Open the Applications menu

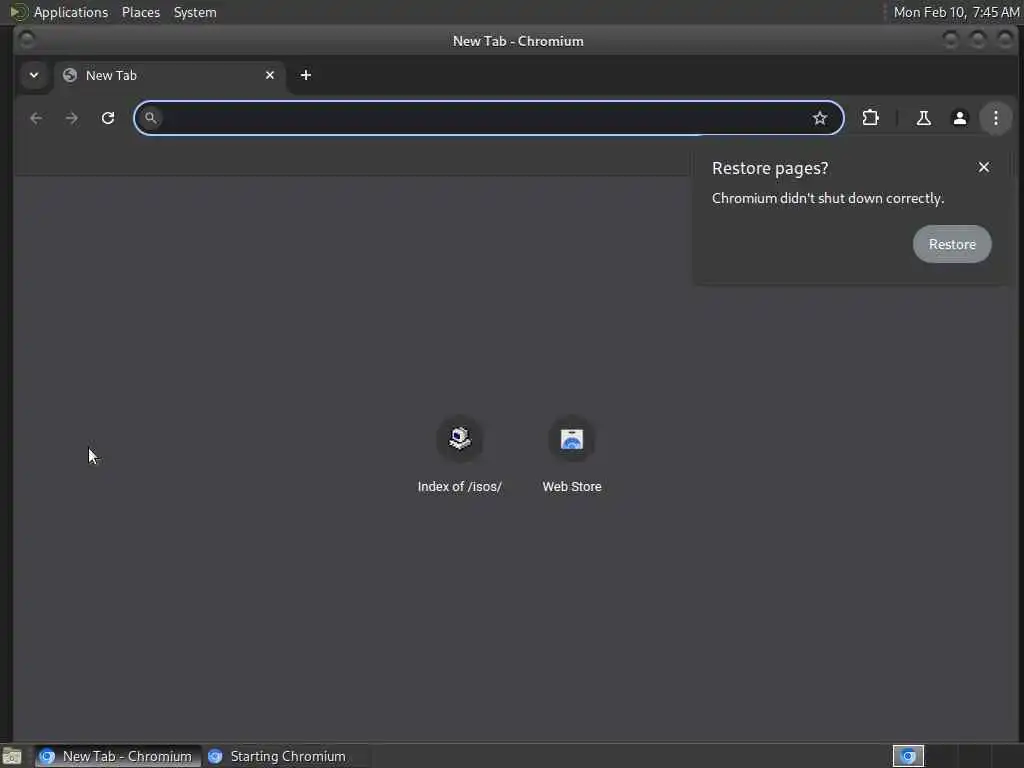(x=71, y=12)
